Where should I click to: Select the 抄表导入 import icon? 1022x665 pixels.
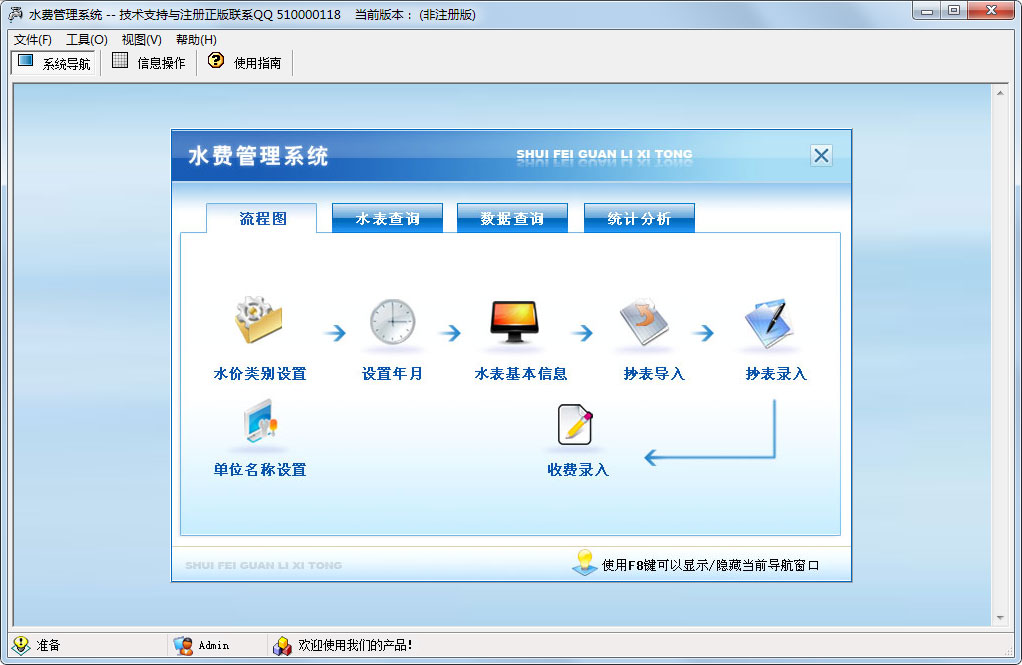pos(644,322)
